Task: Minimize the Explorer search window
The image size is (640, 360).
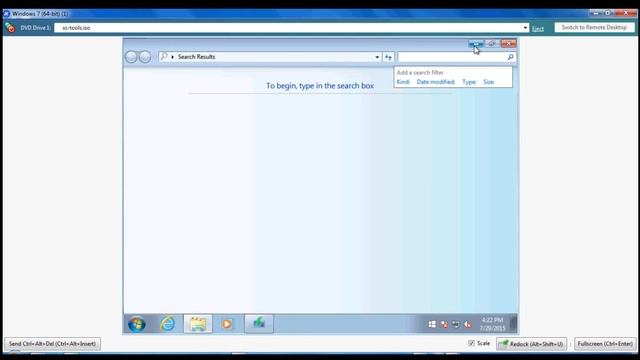Action: (476, 43)
